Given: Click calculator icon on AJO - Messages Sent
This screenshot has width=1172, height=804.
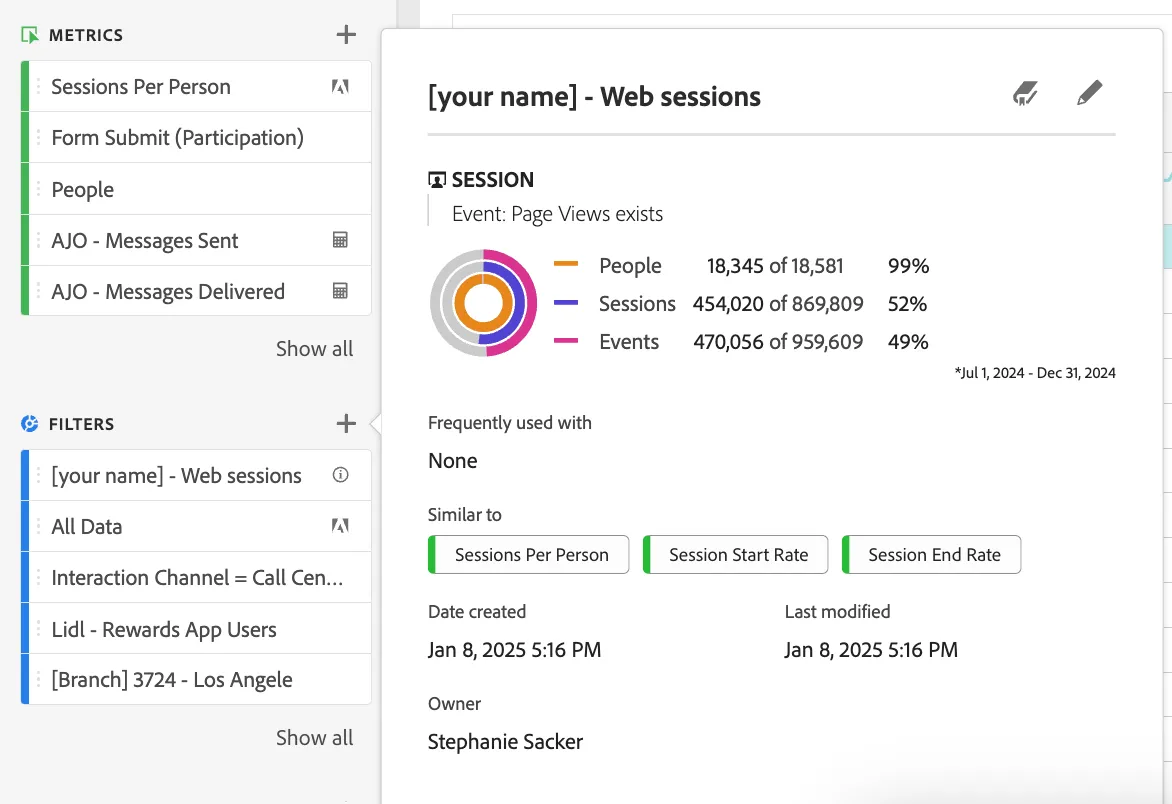Looking at the screenshot, I should click(x=340, y=240).
